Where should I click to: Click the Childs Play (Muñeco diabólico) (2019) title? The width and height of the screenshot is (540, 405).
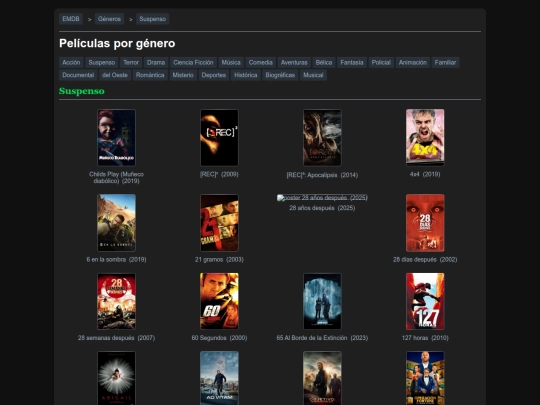pyautogui.click(x=116, y=177)
